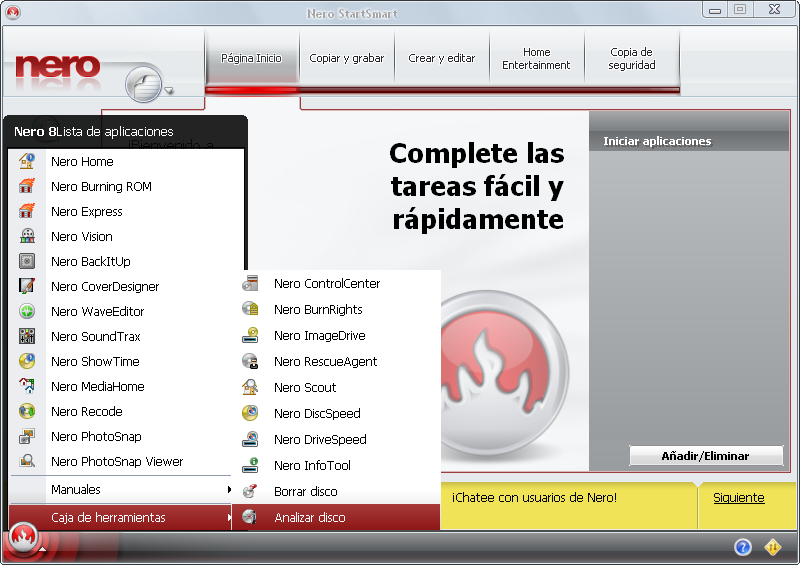Click the round document options button
This screenshot has width=800, height=565.
click(143, 84)
